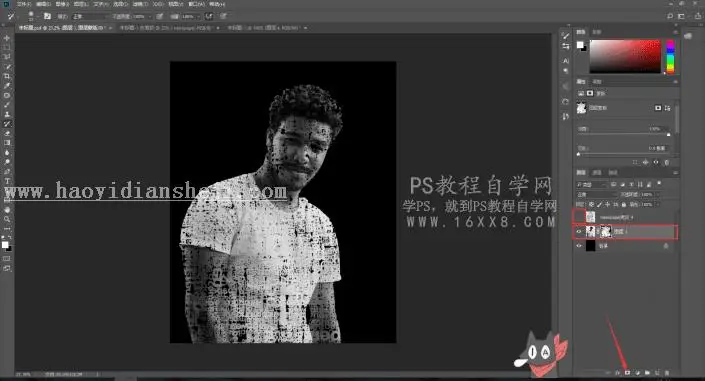Select the Hand tool

click(x=7, y=210)
